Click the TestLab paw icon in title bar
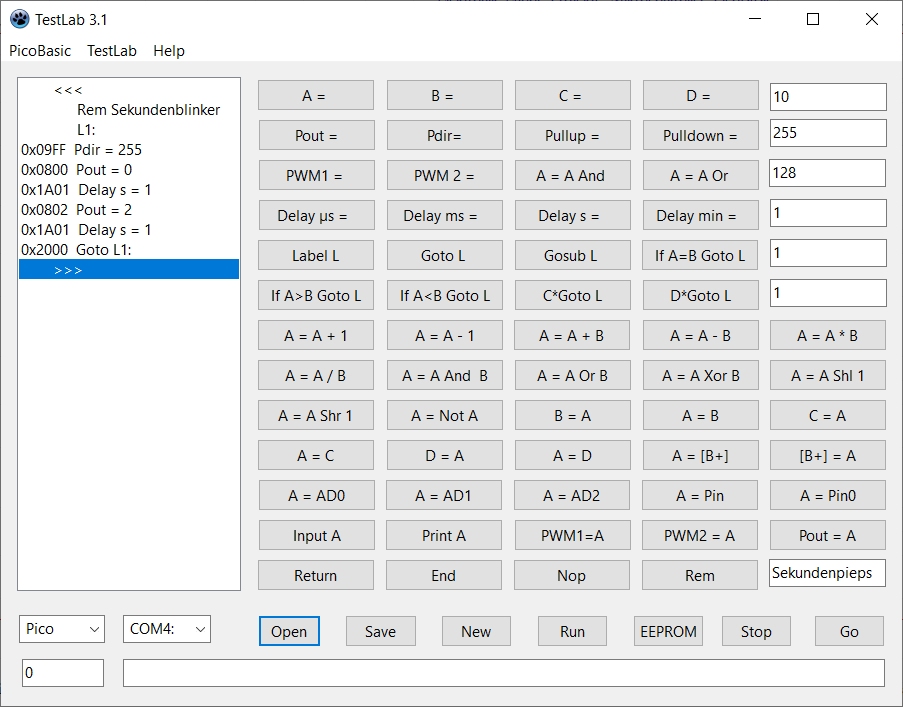The image size is (903, 707). pos(19,19)
